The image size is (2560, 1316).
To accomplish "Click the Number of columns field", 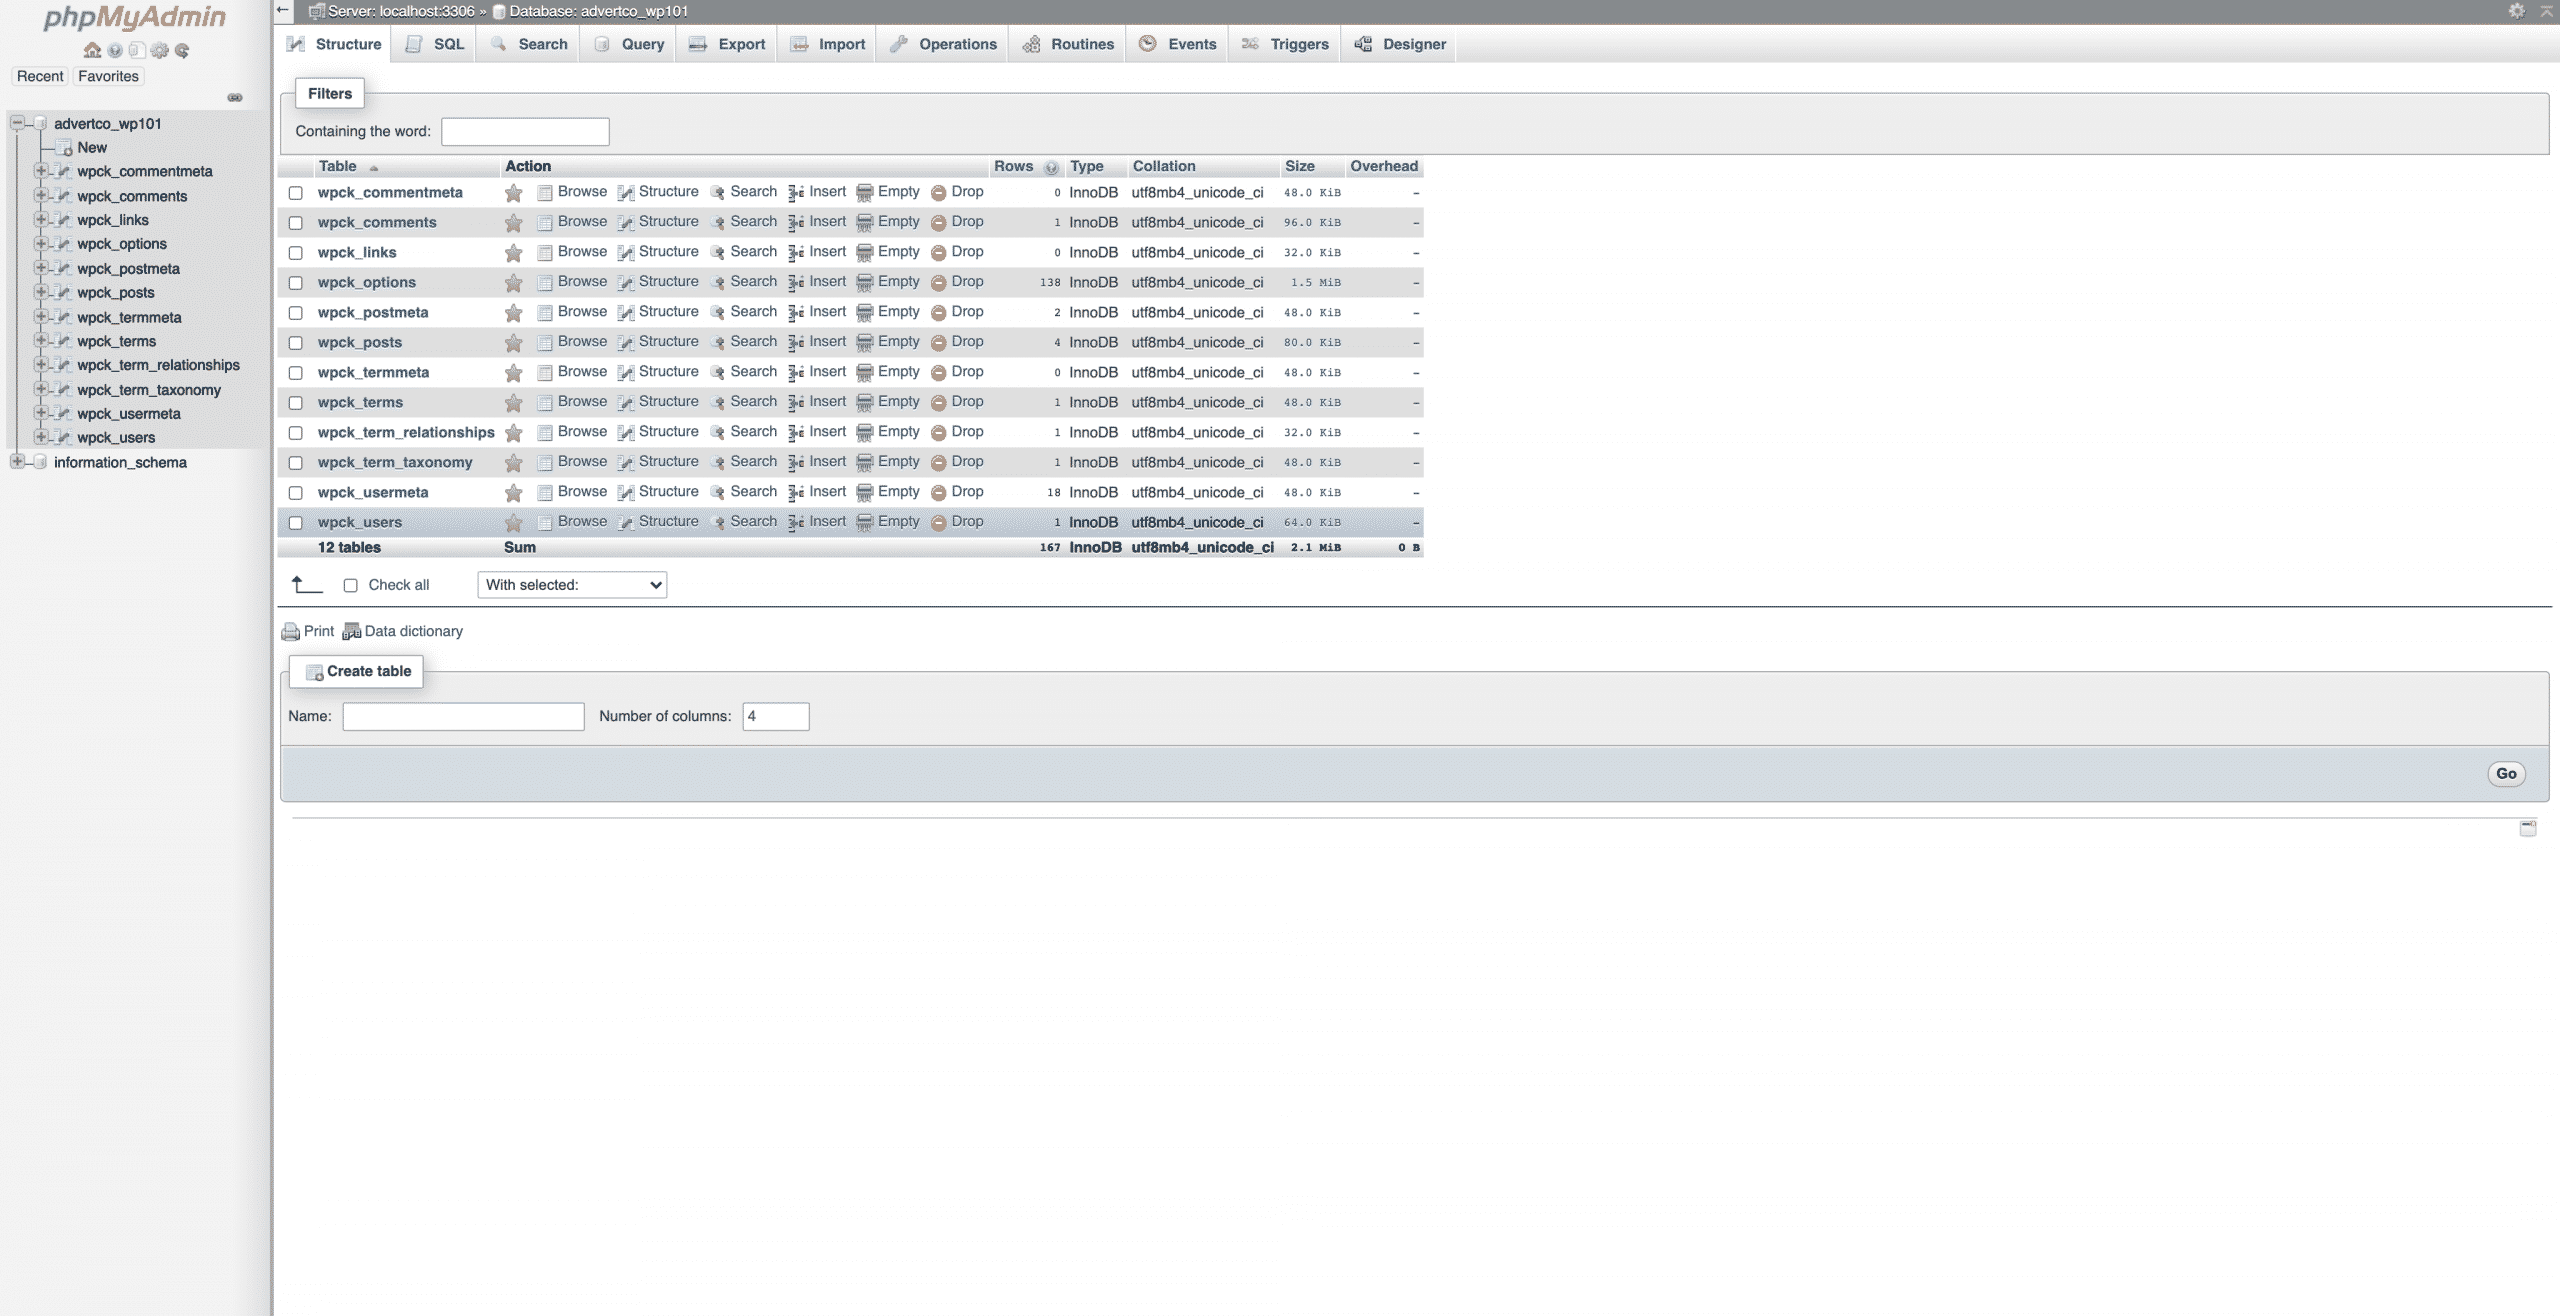I will (x=776, y=717).
